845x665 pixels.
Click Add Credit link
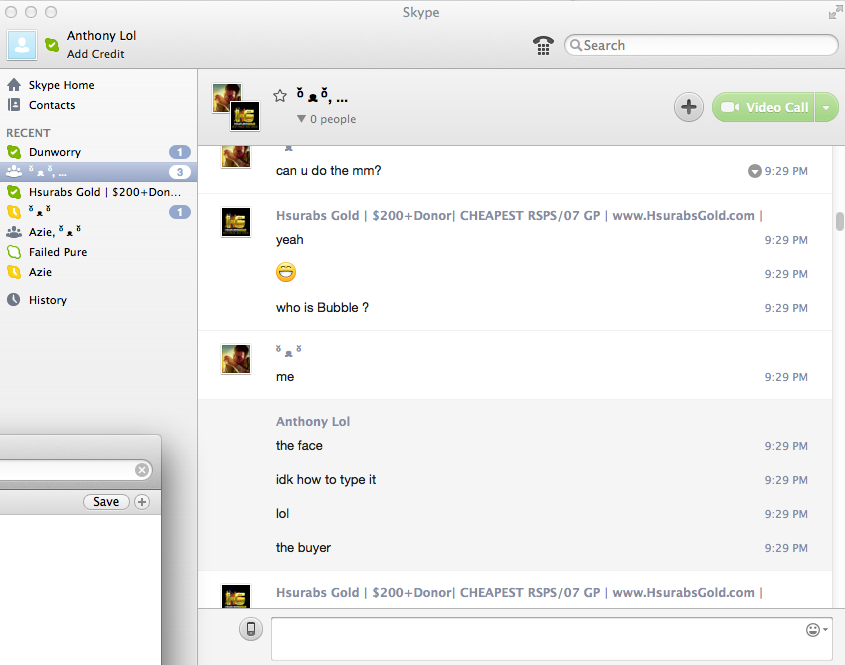click(x=95, y=54)
